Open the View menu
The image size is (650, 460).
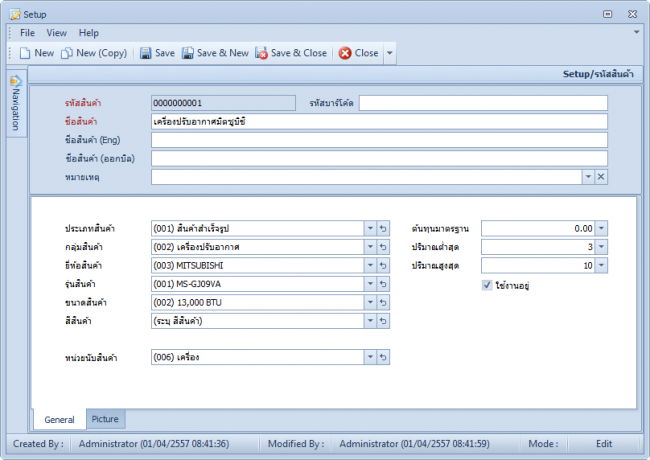(56, 33)
